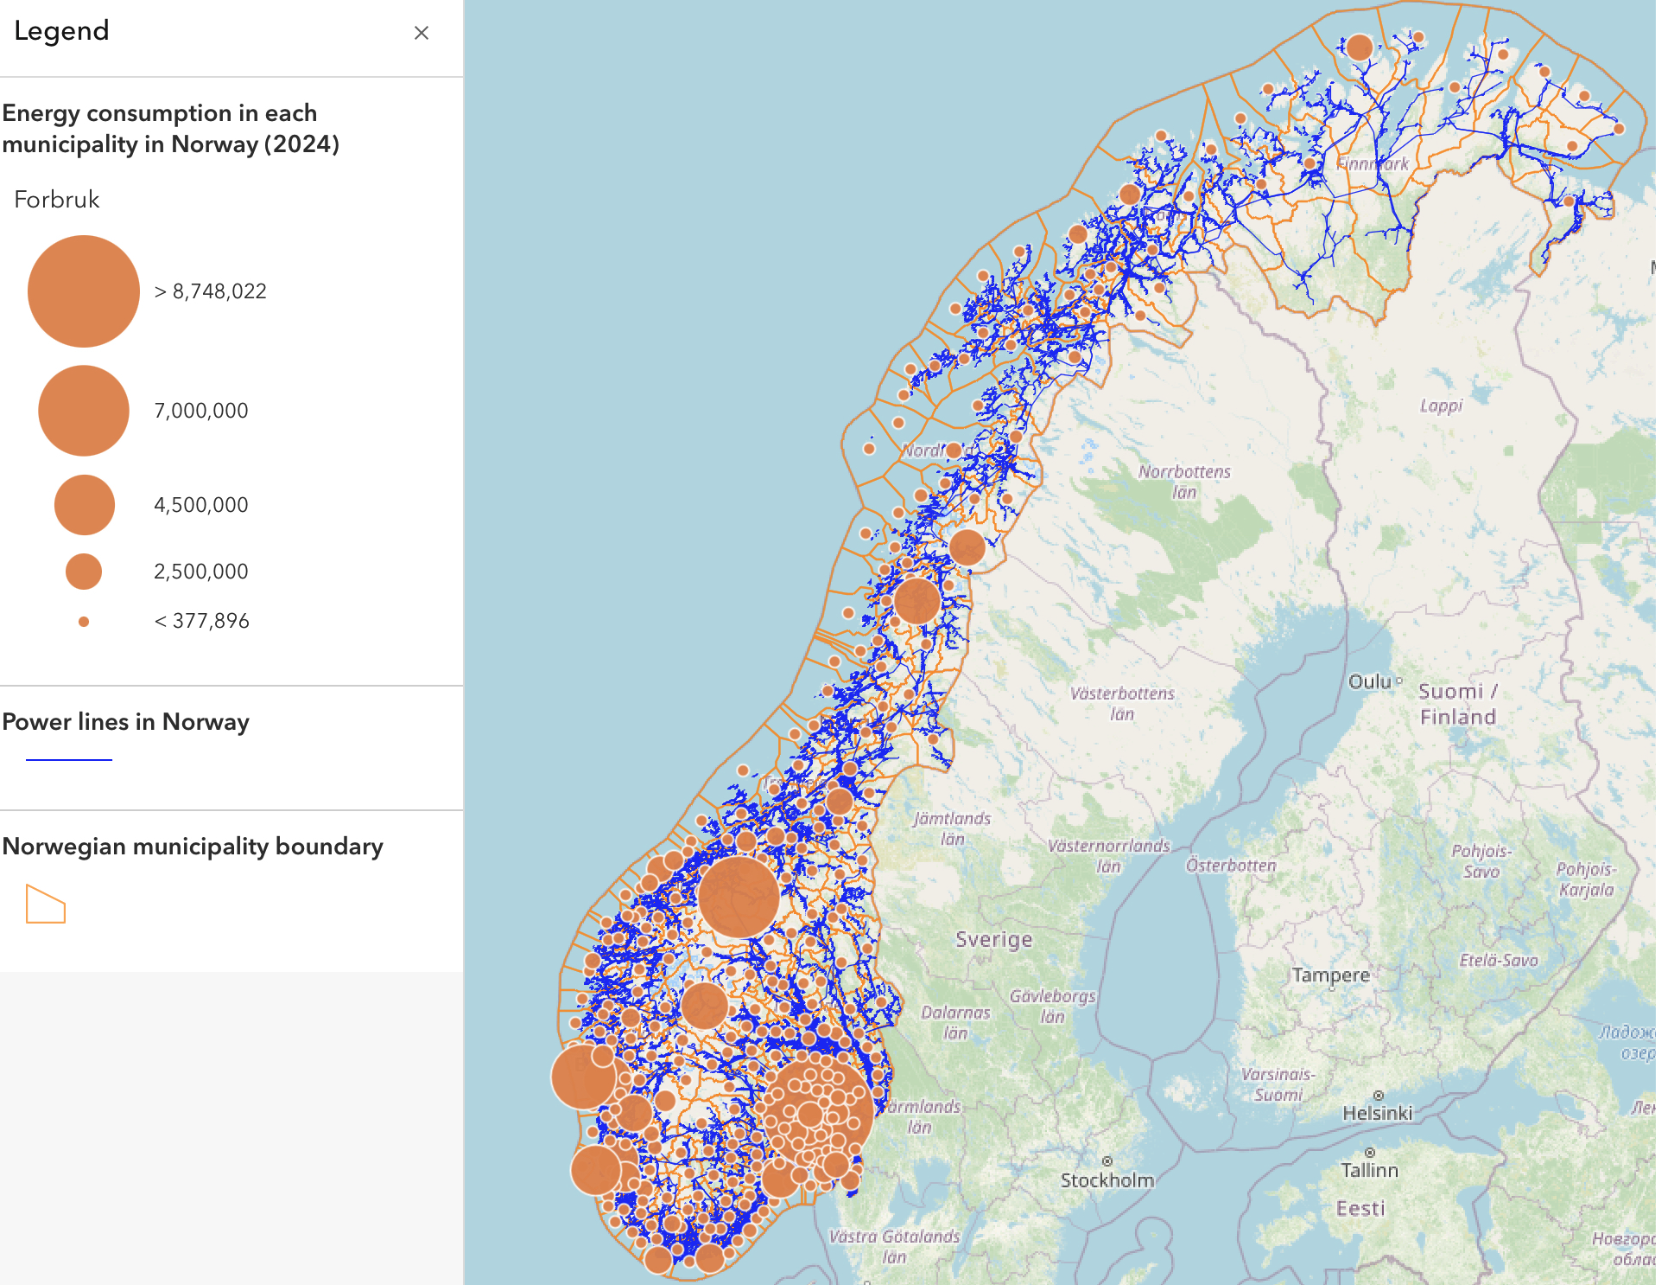Click the smallest legend dot under 377,896
This screenshot has height=1285, width=1656.
(x=84, y=622)
